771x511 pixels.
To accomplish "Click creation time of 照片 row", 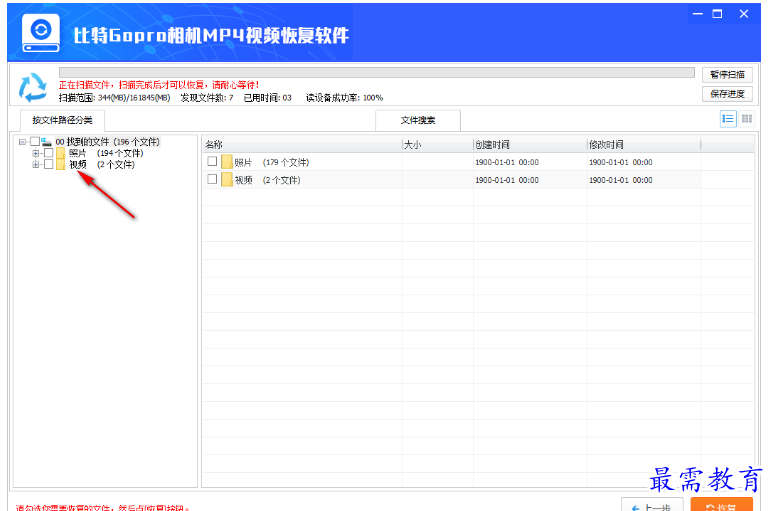I will click(507, 162).
